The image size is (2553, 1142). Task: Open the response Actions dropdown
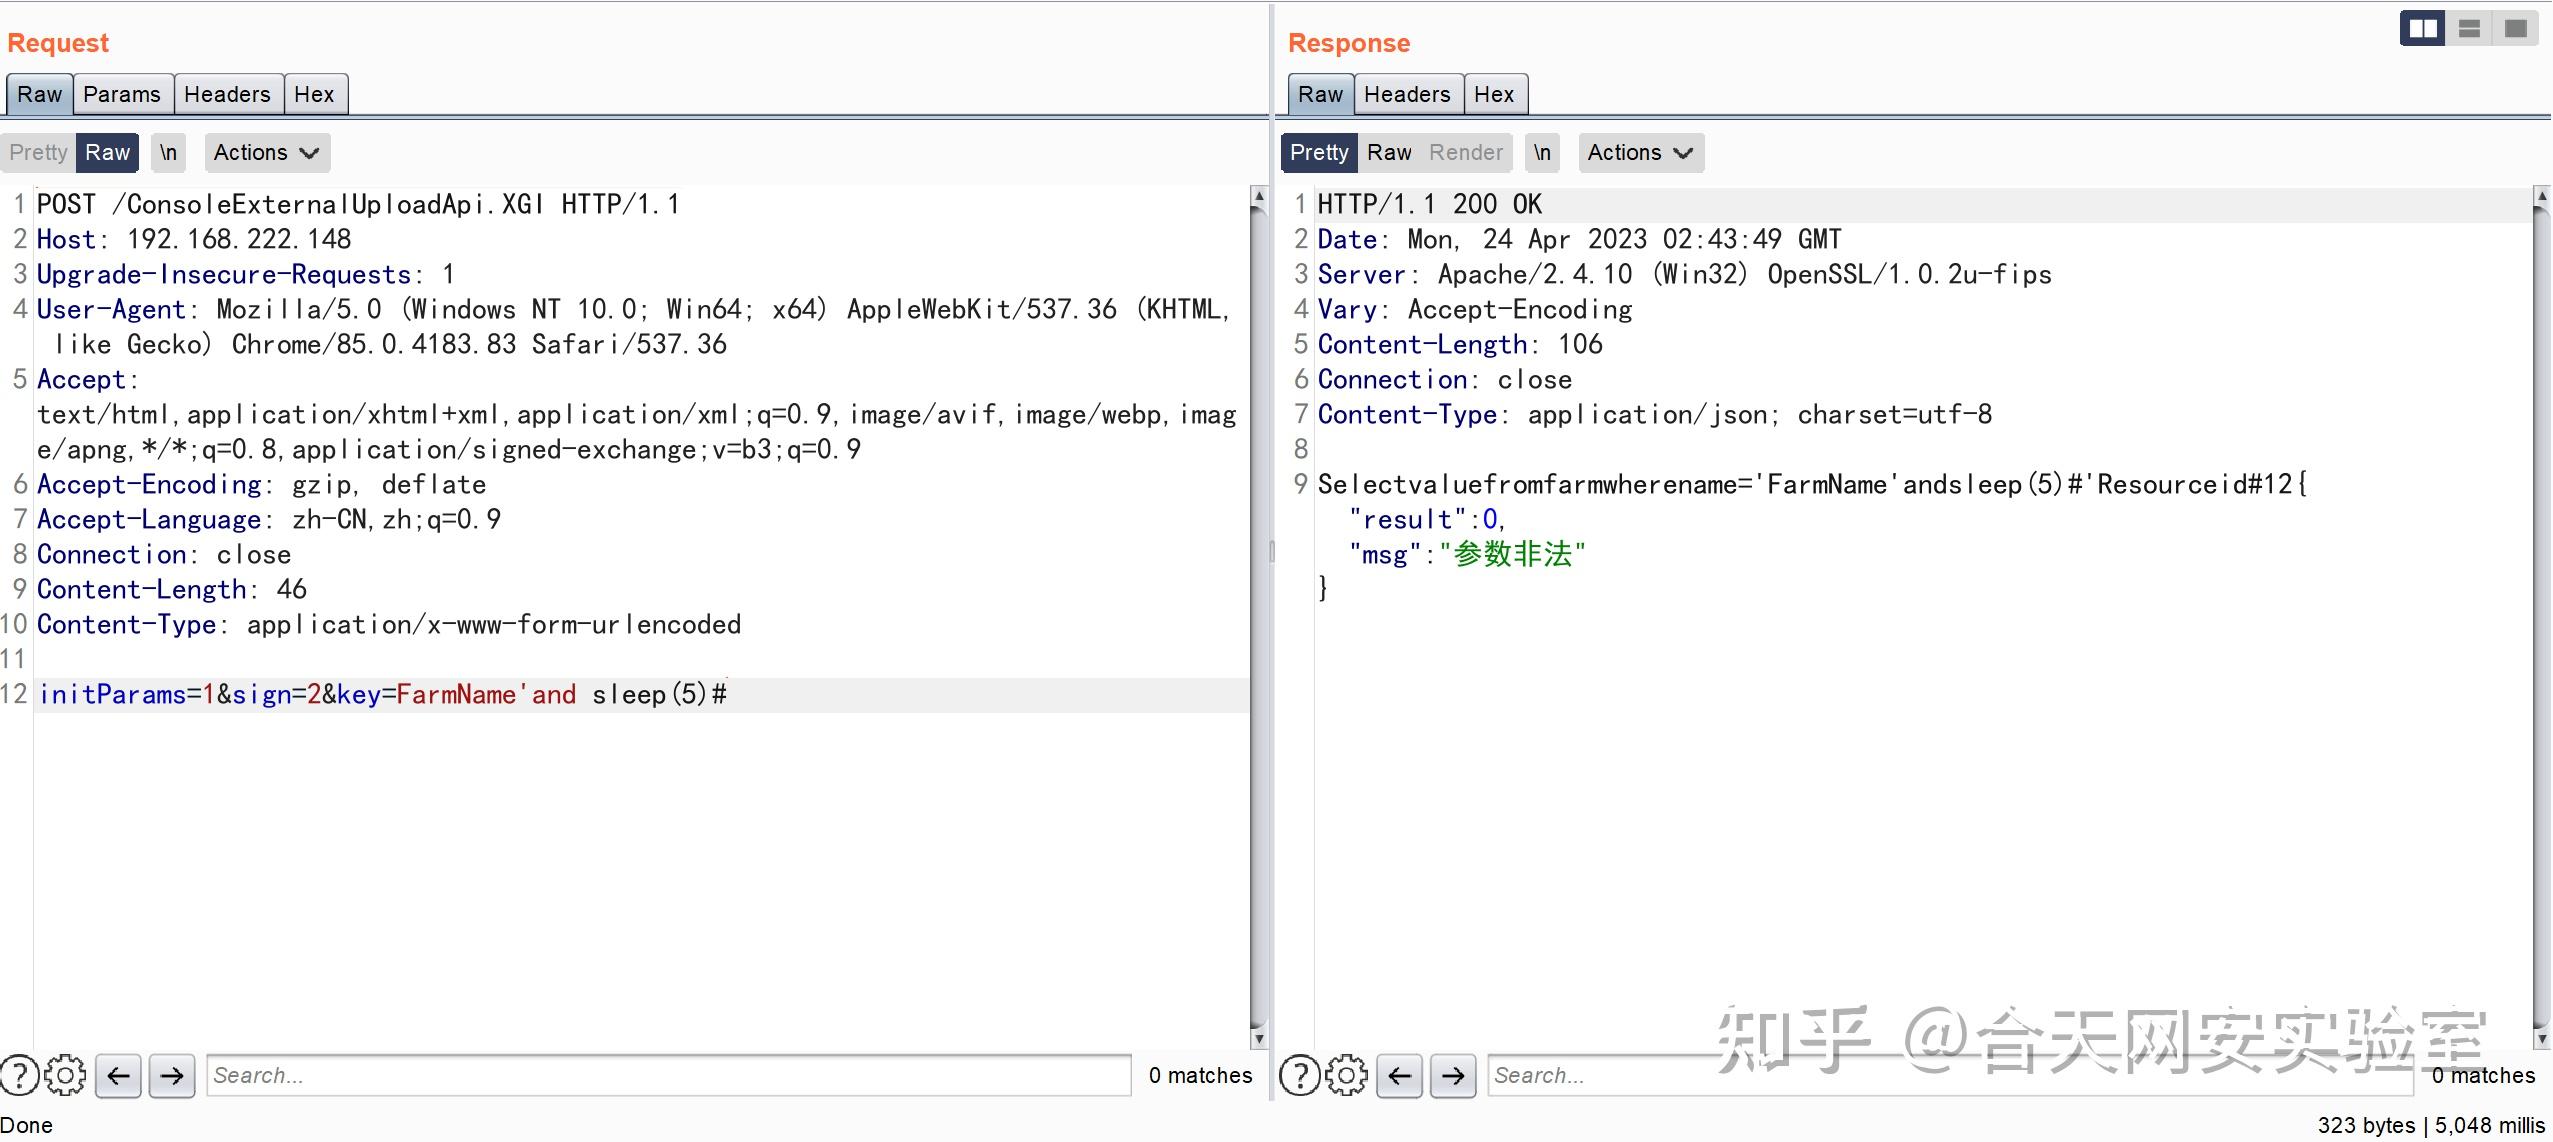(1640, 152)
